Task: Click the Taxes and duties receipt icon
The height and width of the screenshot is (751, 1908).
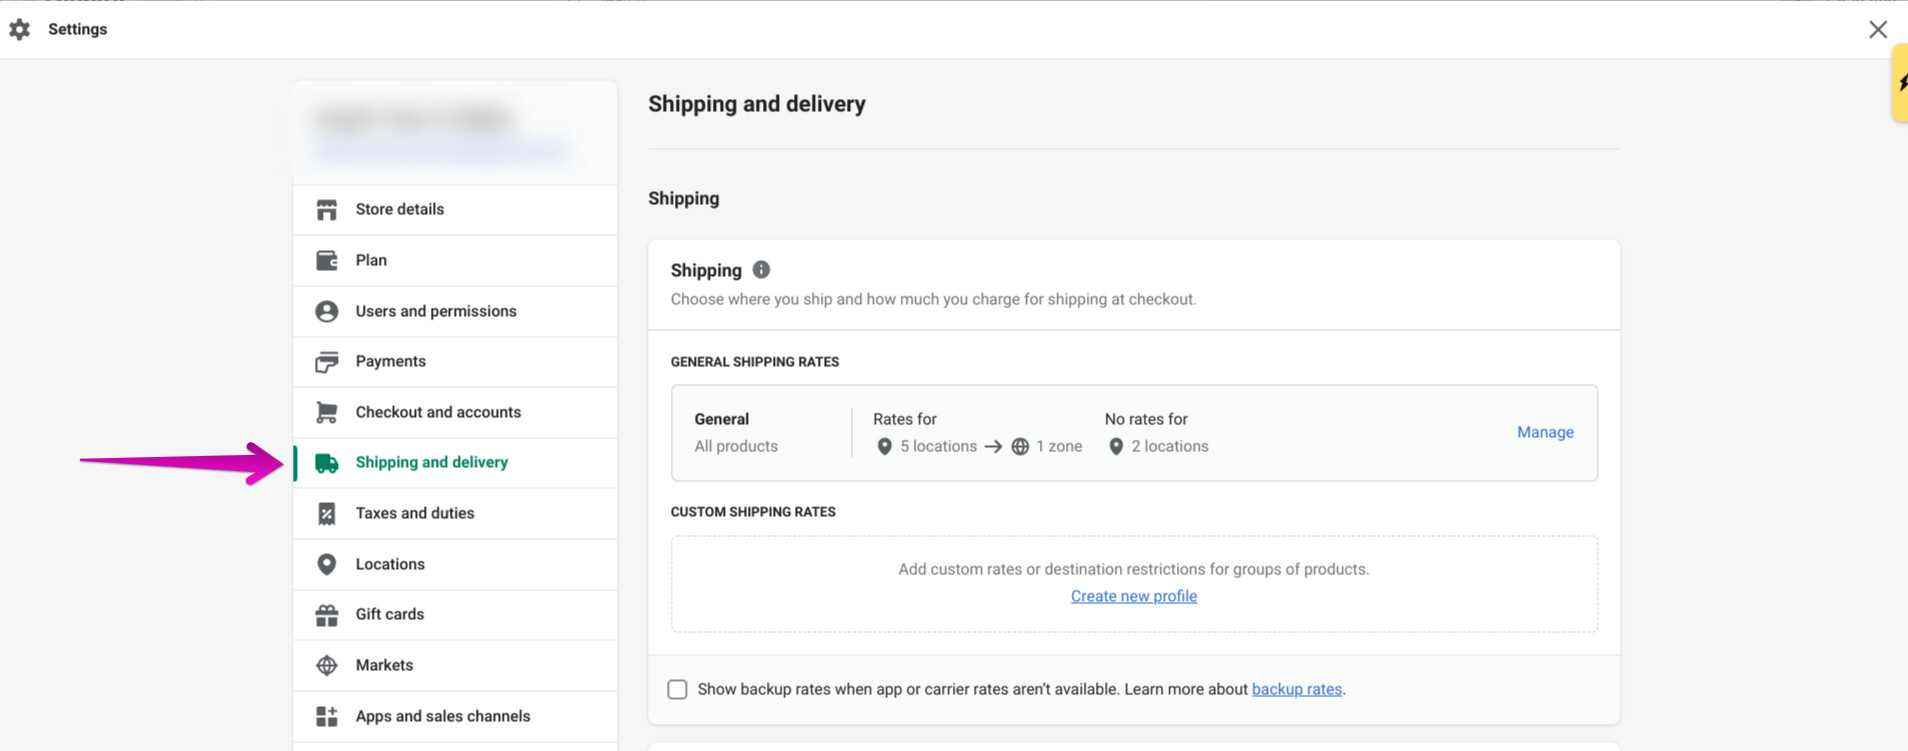Action: click(327, 514)
